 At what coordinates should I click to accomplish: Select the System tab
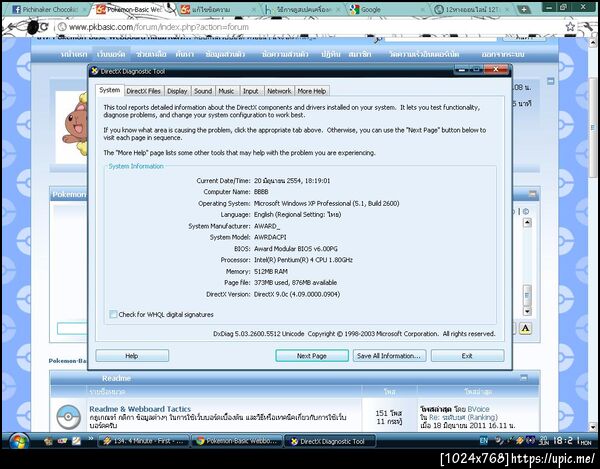109,90
